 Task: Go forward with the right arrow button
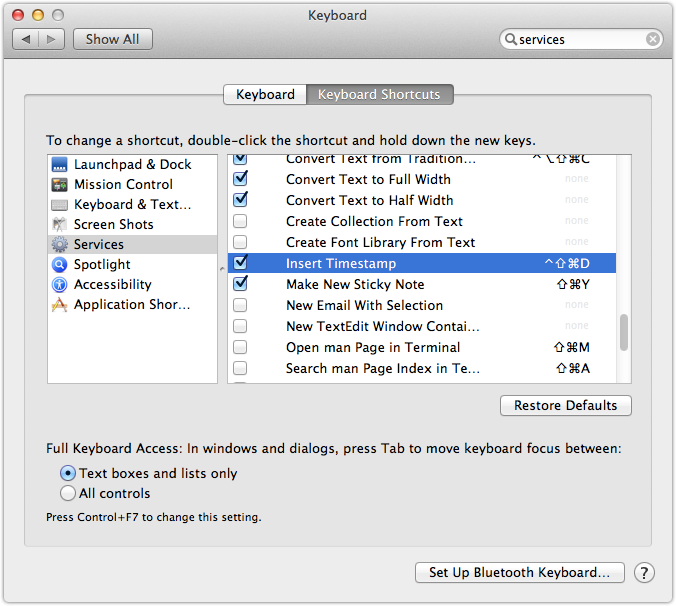pos(51,39)
